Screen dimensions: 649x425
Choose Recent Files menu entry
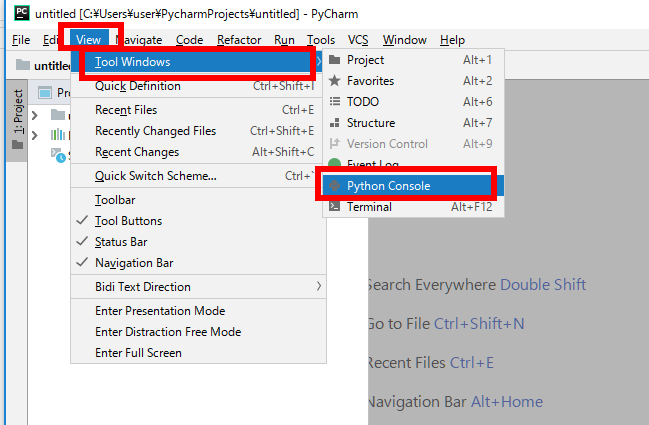tap(199, 110)
